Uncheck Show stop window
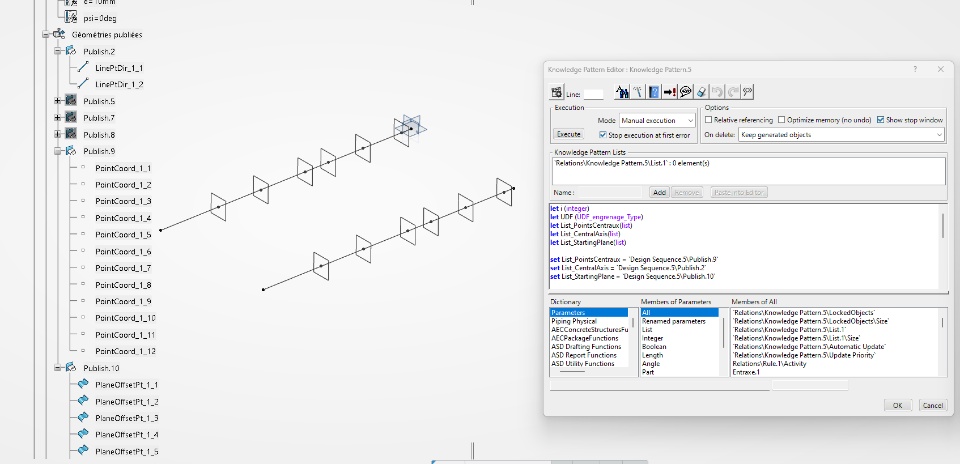 coord(881,120)
